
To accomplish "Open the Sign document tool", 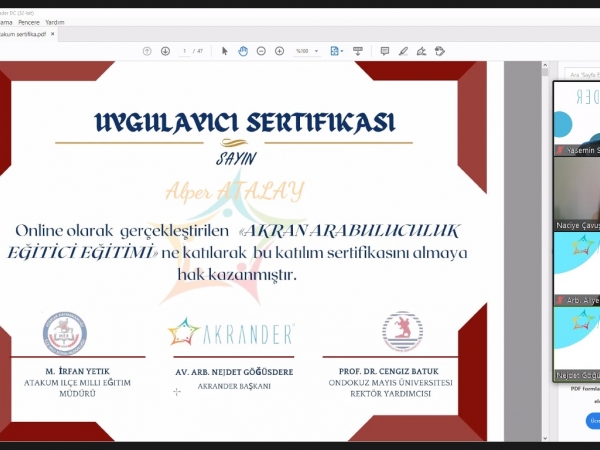I will 421,51.
